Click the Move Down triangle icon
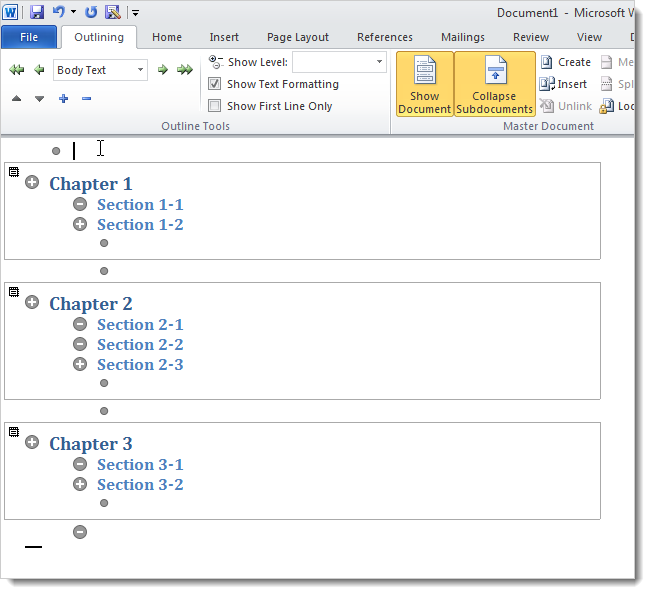 pyautogui.click(x=39, y=98)
